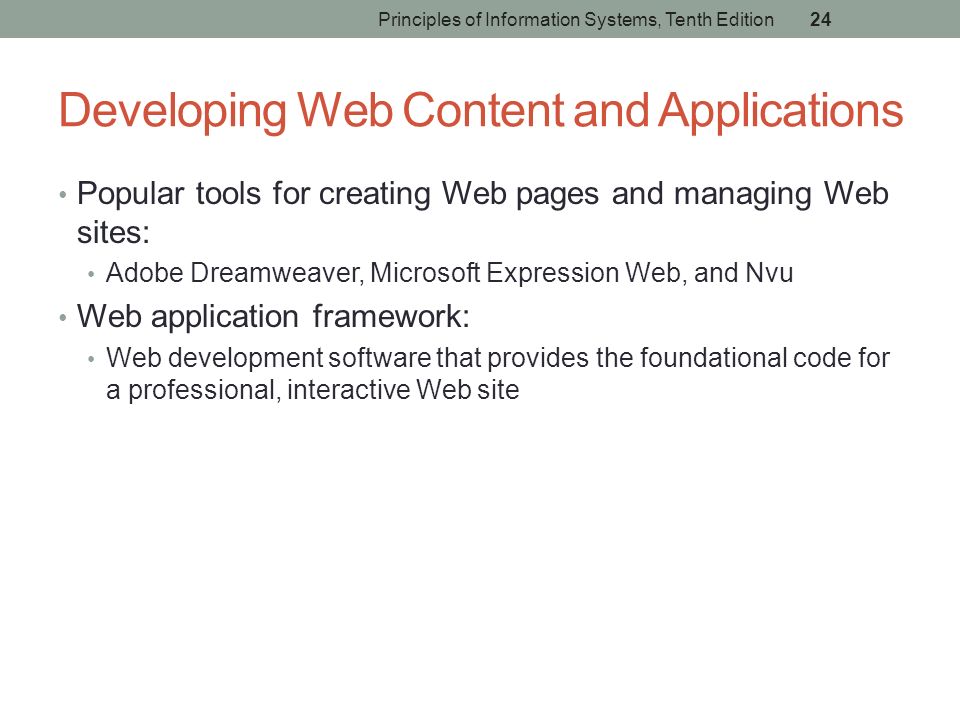Image resolution: width=960 pixels, height=720 pixels.
Task: Click the line 'a professional, interactive Web site'
Action: tap(312, 390)
